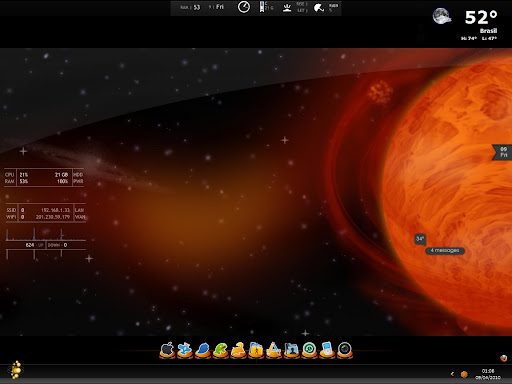This screenshot has width=512, height=384.
Task: Open the user pictures folder icon
Action: [x=292, y=350]
